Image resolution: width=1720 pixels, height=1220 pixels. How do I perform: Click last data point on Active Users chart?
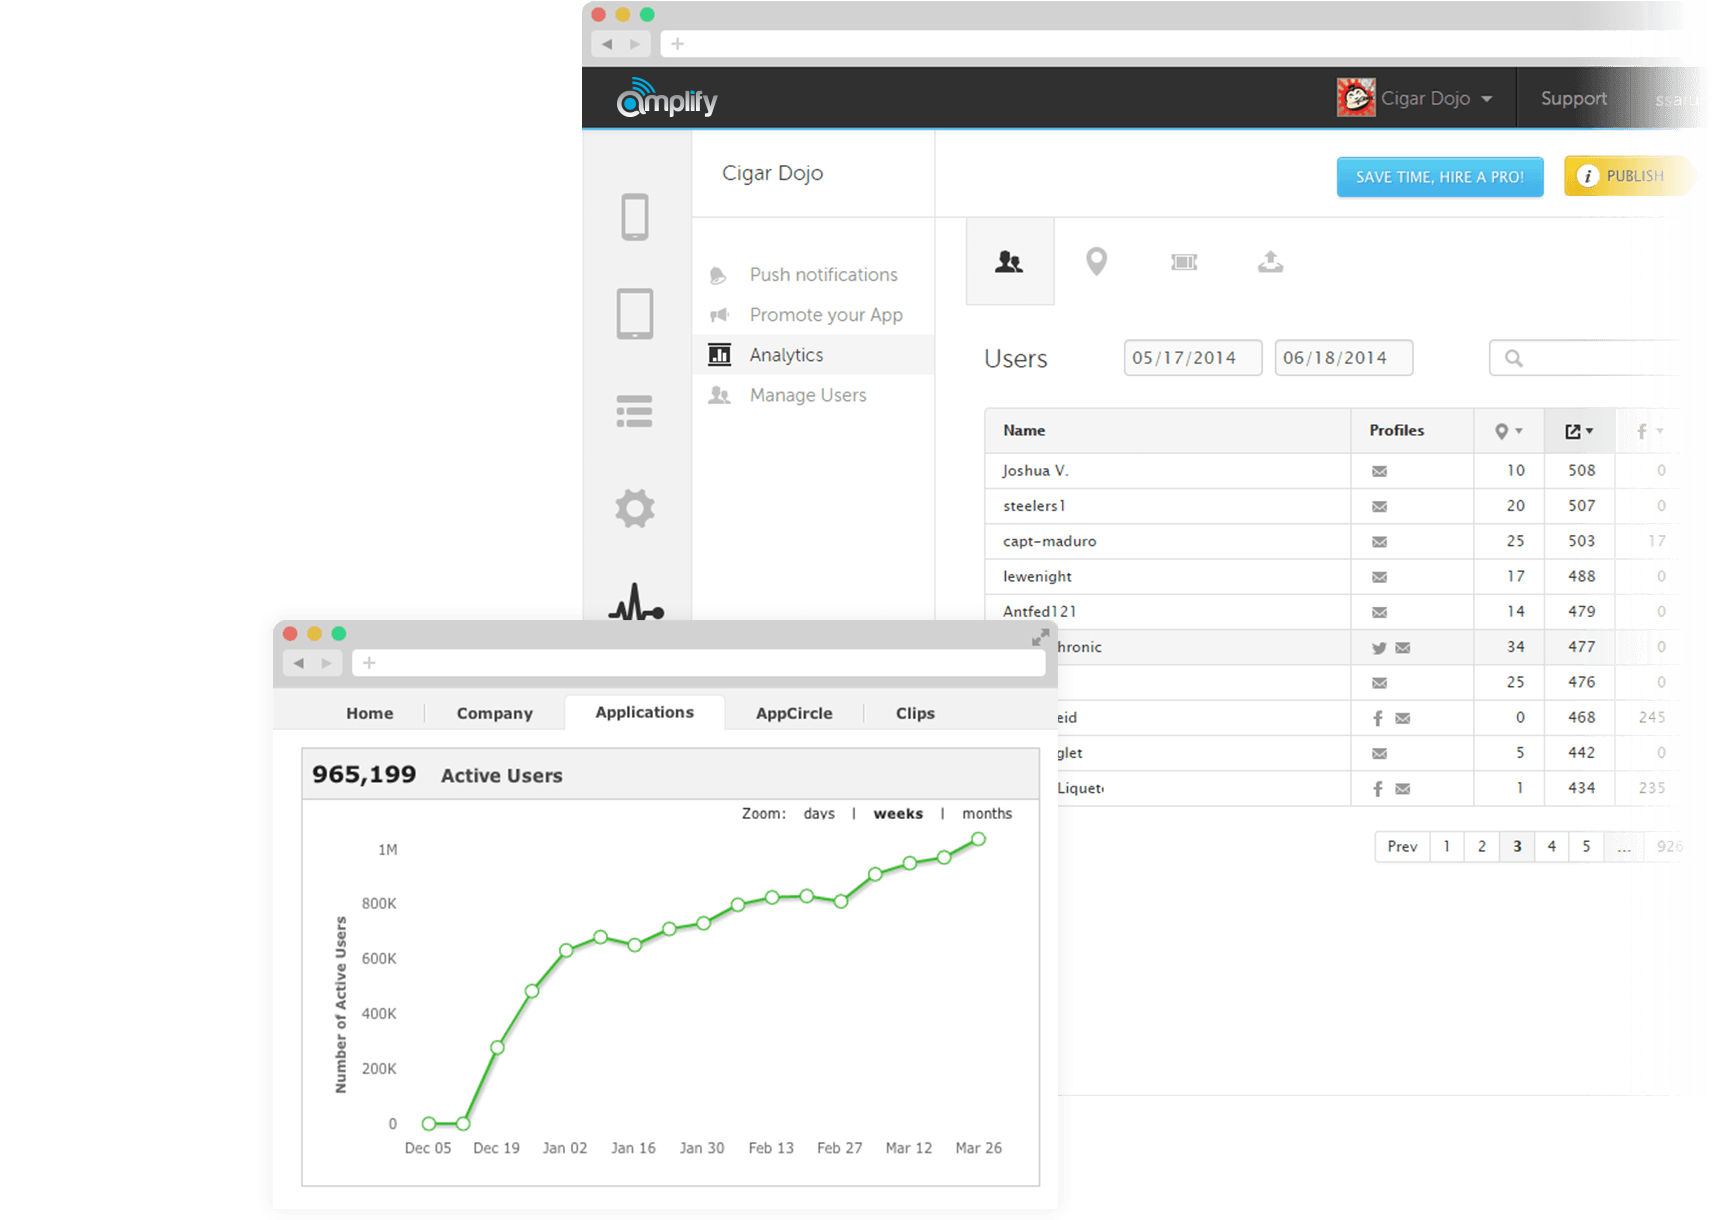click(979, 839)
